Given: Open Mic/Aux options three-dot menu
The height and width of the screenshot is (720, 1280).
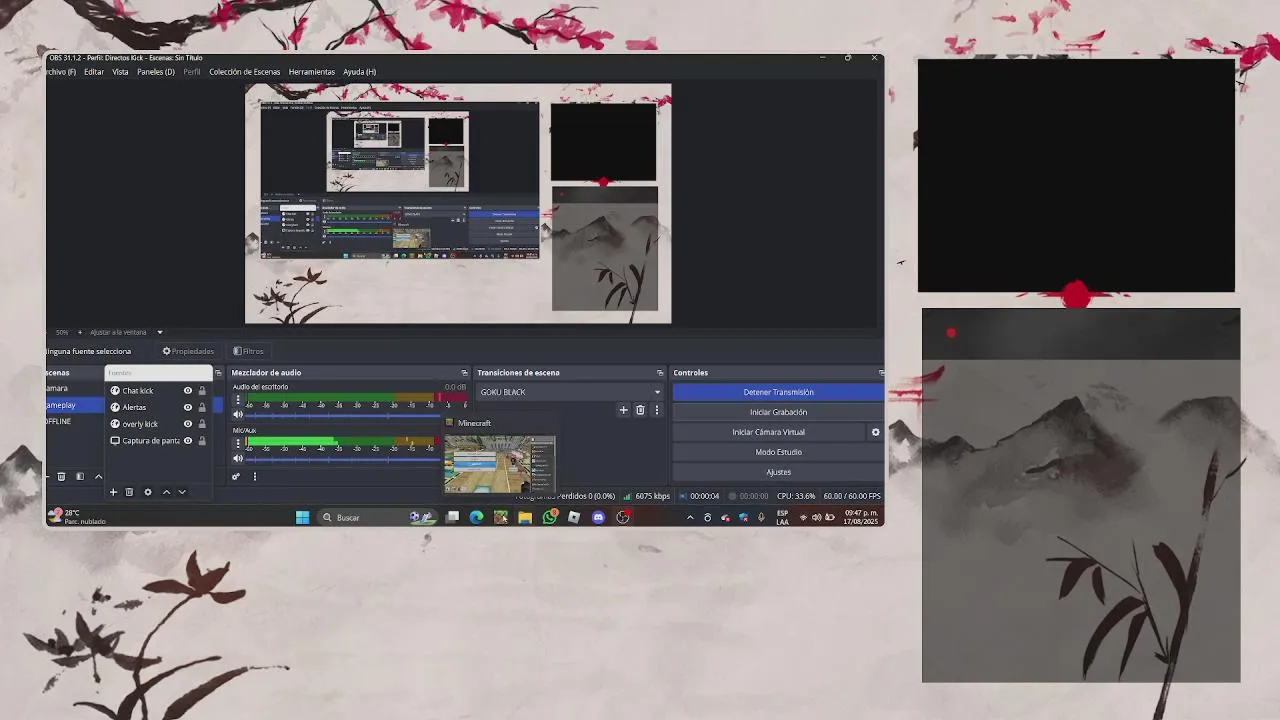Looking at the screenshot, I should (x=238, y=443).
